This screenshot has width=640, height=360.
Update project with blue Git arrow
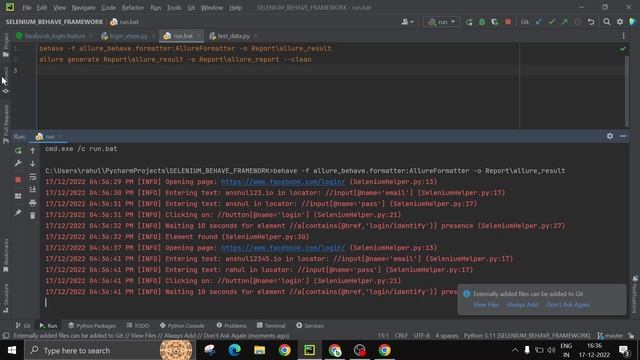pos(539,22)
